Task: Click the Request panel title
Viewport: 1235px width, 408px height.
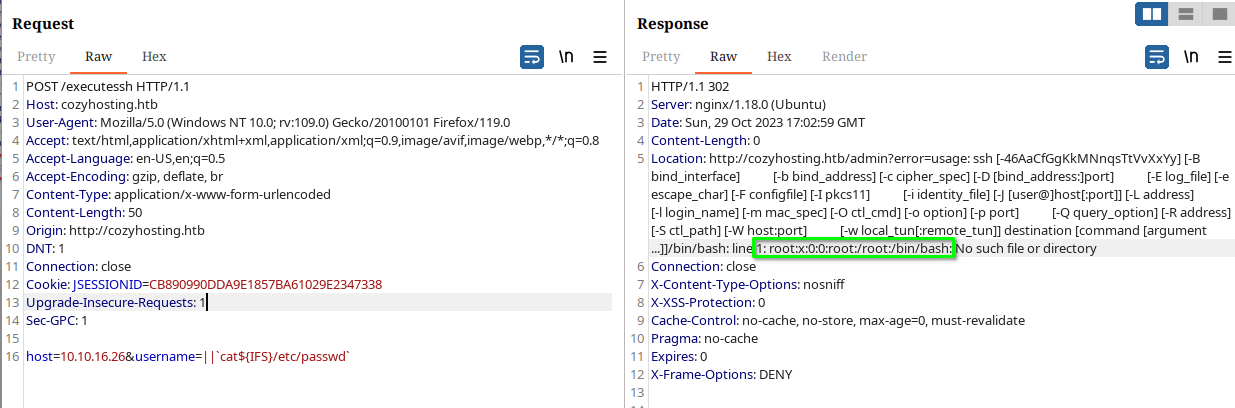Action: 42,23
